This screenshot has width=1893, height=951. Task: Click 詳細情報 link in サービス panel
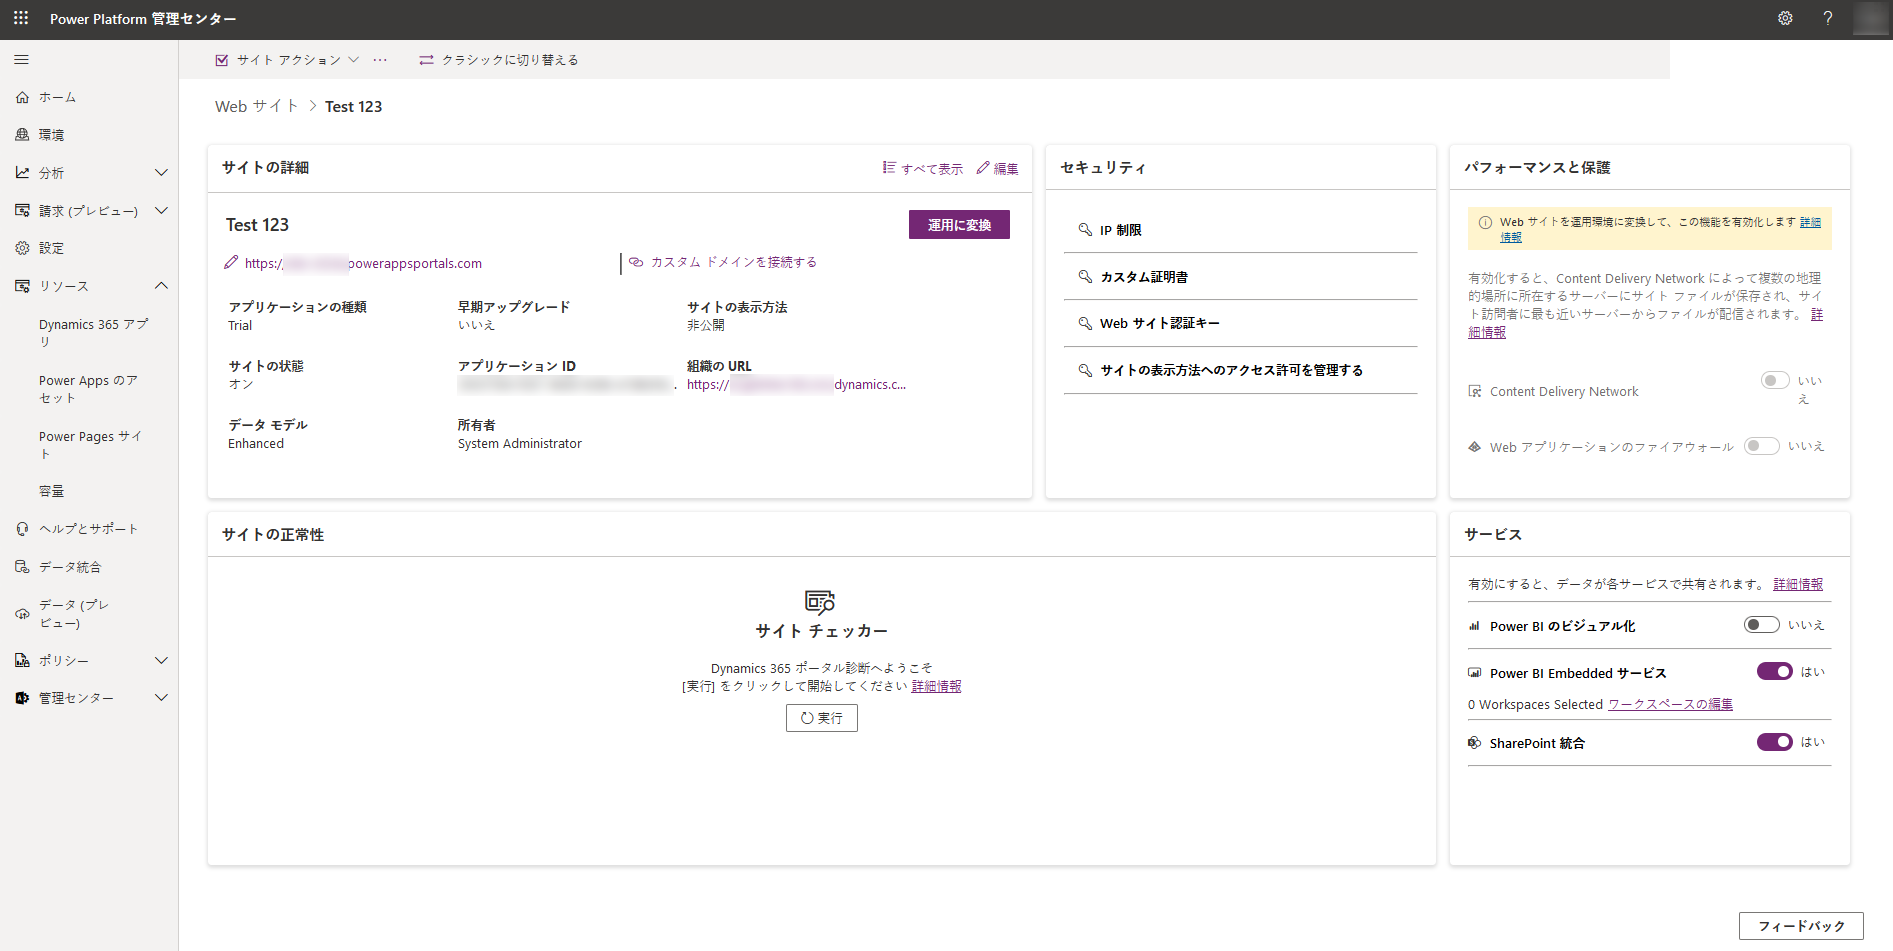(1798, 584)
